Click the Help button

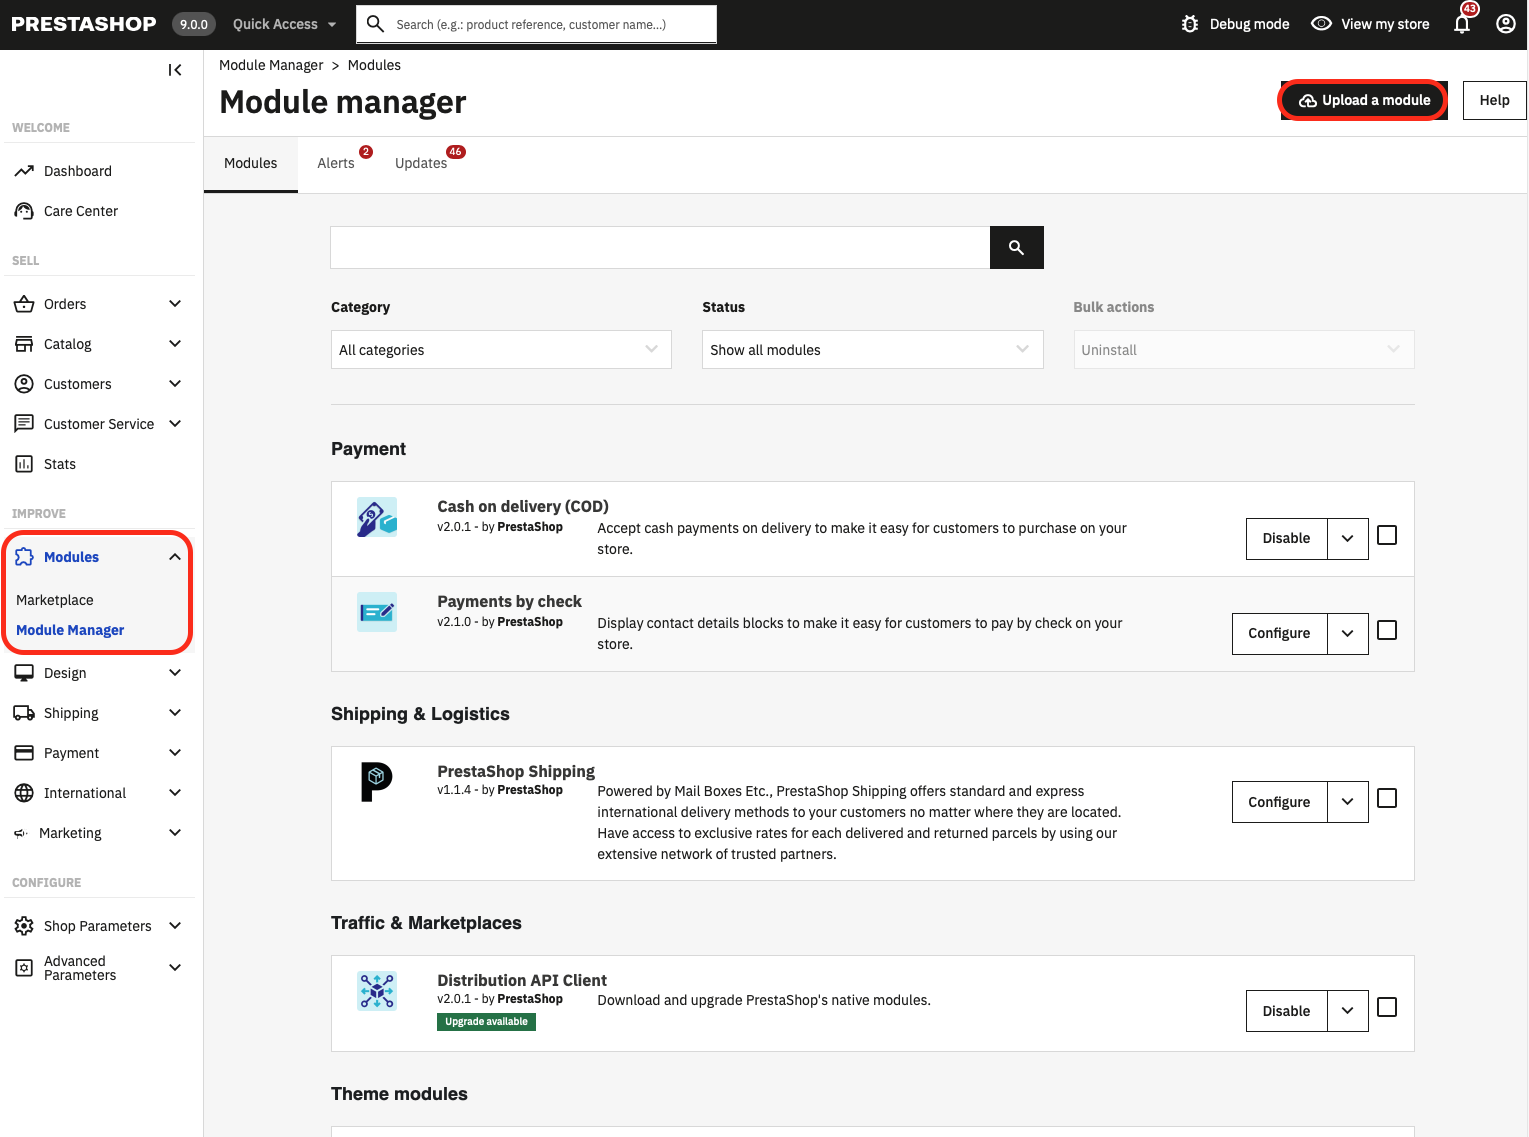[1494, 100]
